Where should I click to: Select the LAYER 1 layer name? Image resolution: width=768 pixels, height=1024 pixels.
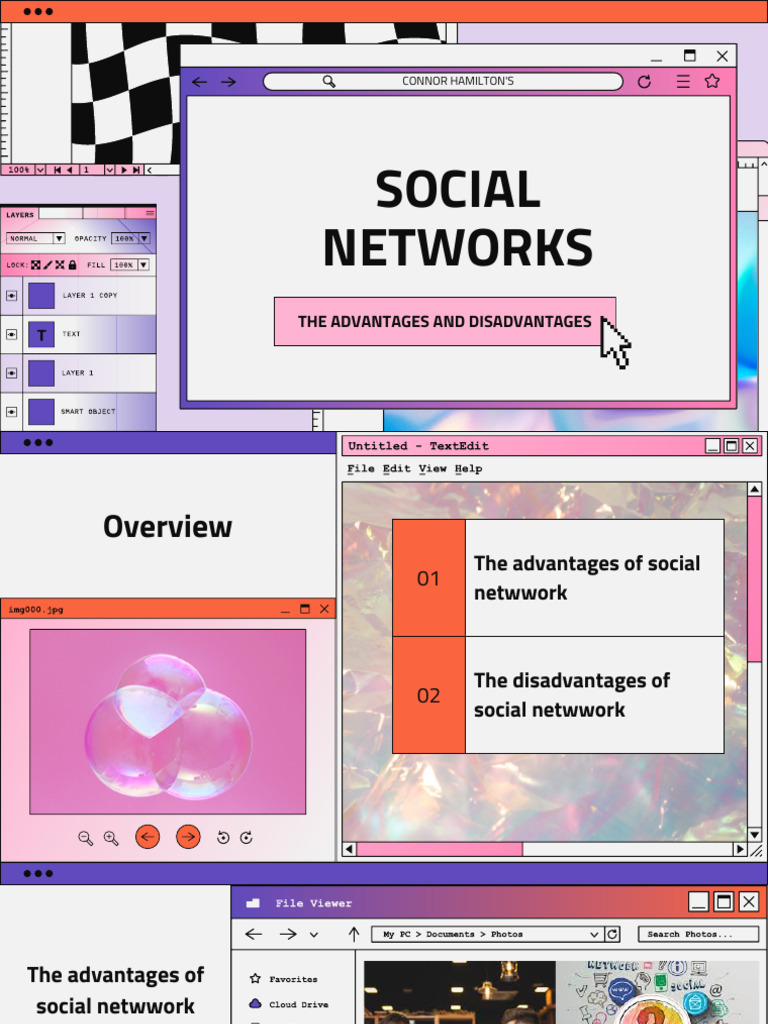pos(78,373)
